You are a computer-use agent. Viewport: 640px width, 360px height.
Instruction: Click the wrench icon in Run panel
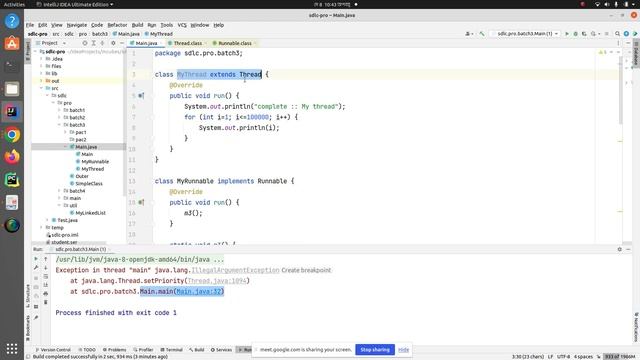coord(36,268)
